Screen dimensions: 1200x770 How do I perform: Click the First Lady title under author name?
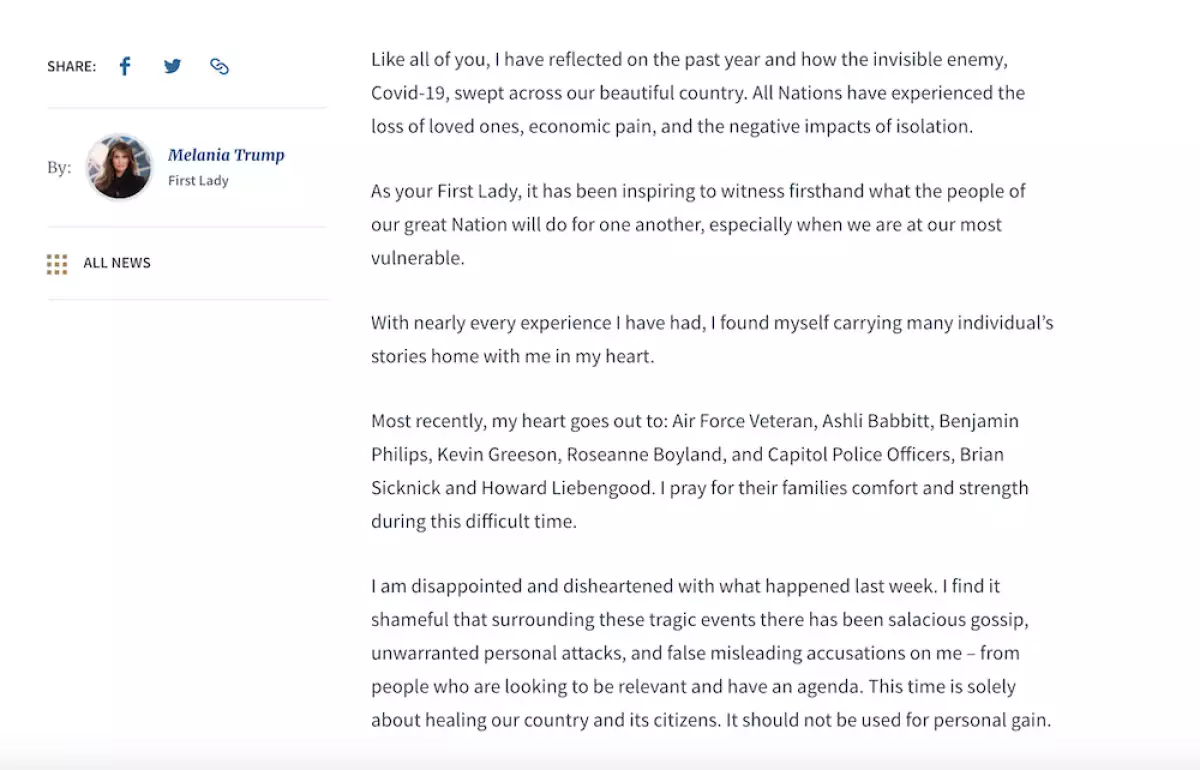point(198,181)
